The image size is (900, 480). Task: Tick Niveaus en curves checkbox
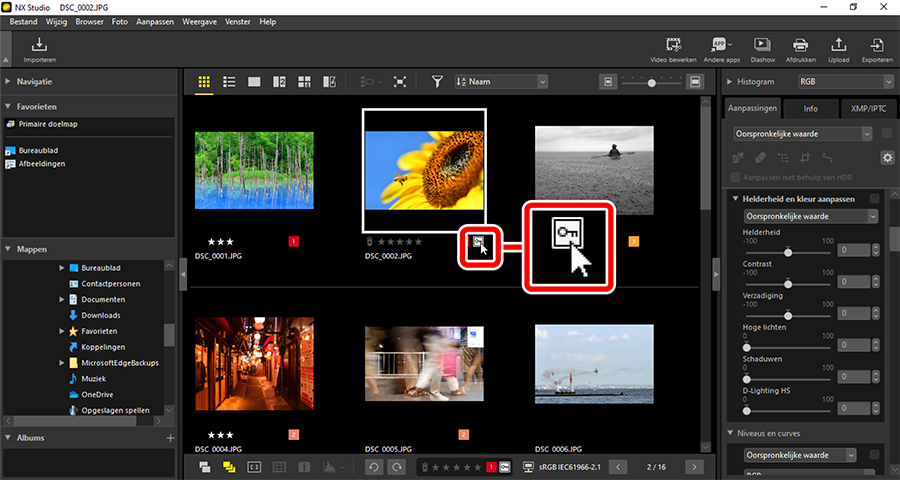pyautogui.click(x=874, y=455)
